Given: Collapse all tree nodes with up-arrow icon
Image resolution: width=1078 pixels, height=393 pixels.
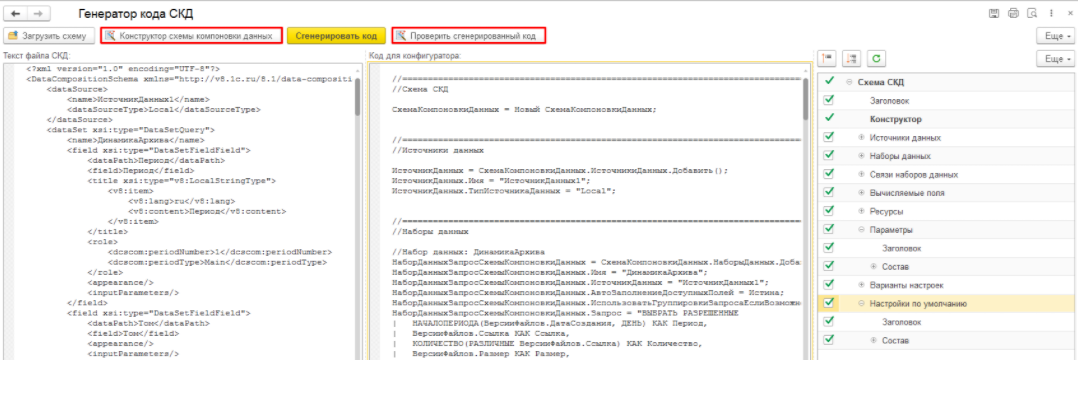Looking at the screenshot, I should click(x=827, y=59).
